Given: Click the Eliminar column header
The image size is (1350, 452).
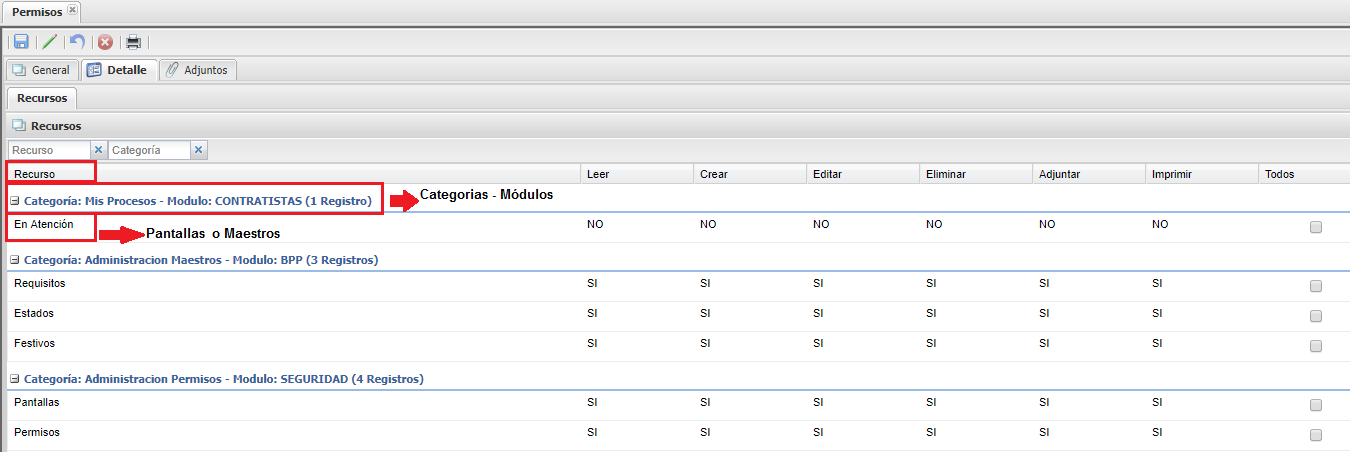Looking at the screenshot, I should [945, 174].
